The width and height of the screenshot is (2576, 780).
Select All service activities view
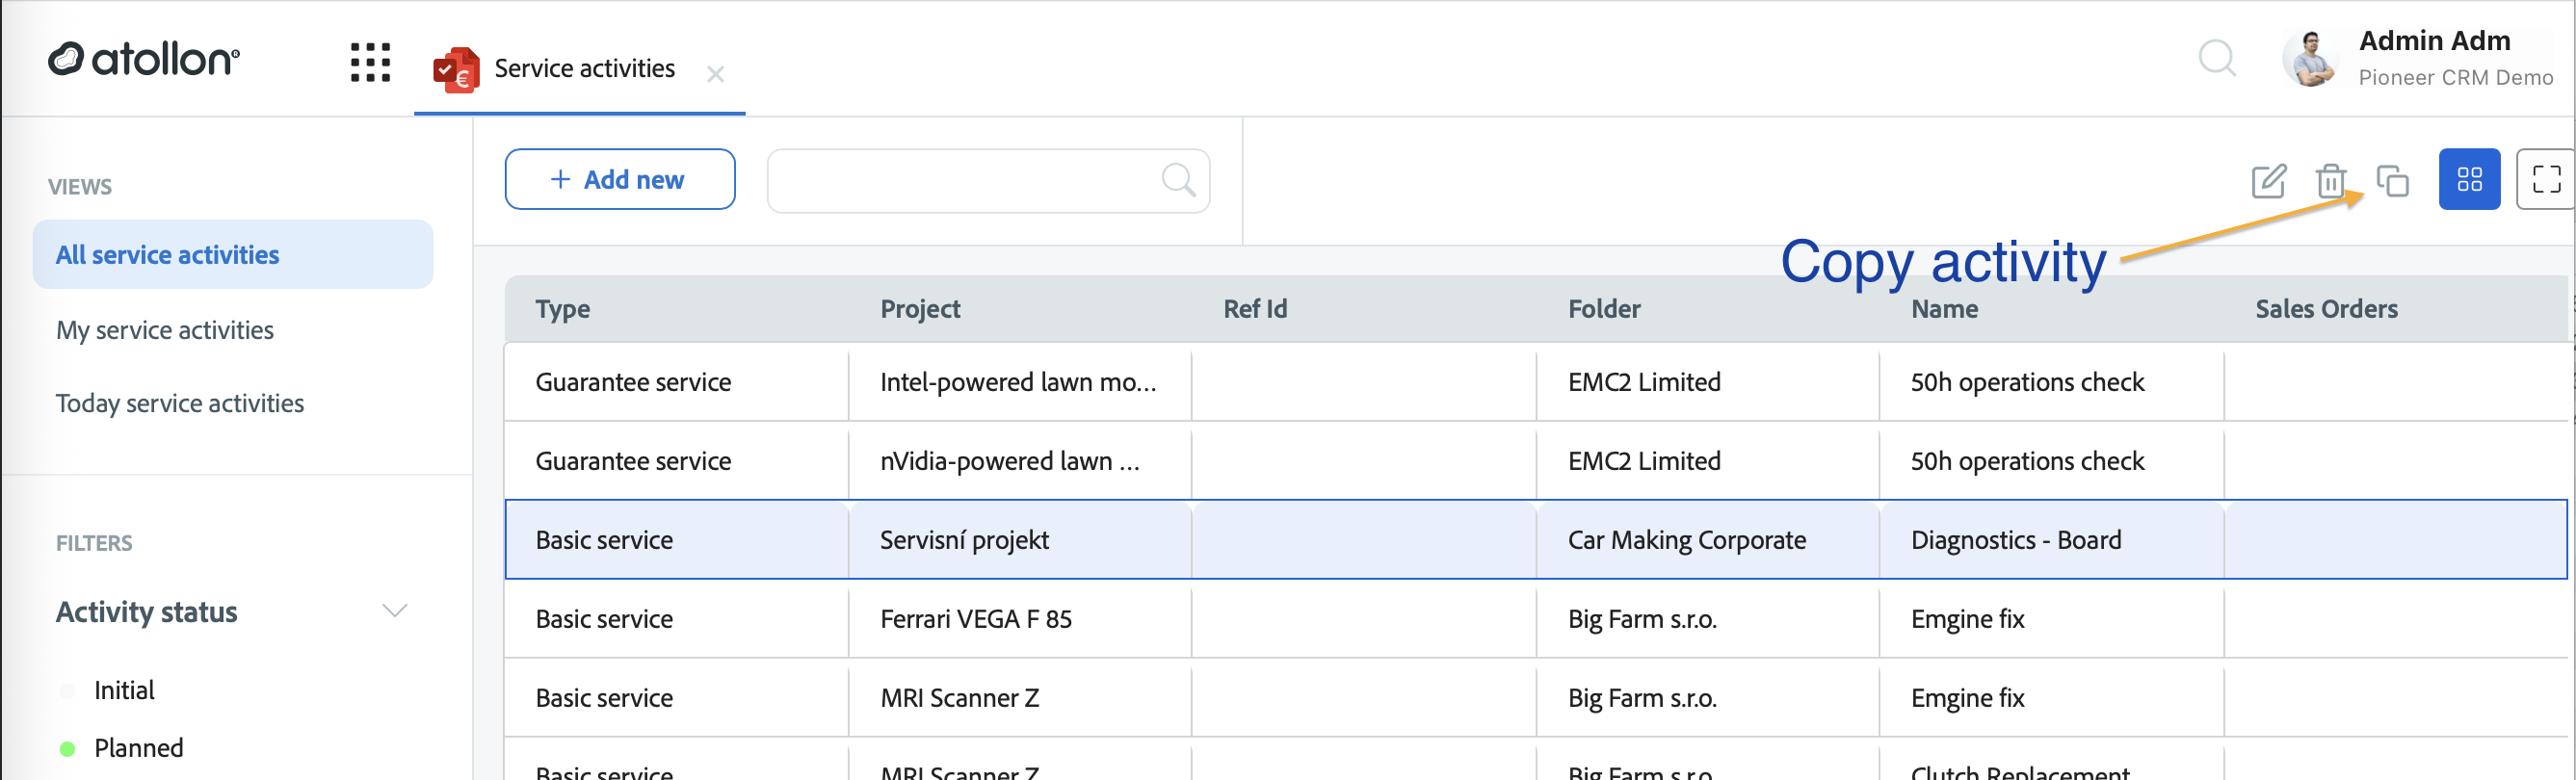233,255
